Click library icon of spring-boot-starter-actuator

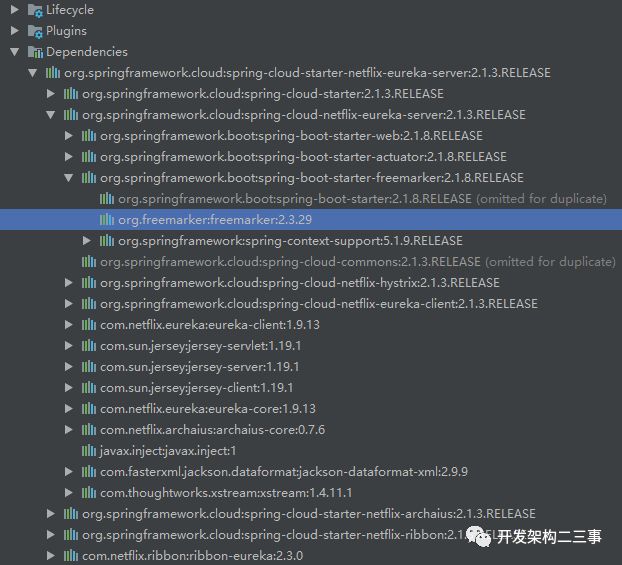(89, 157)
